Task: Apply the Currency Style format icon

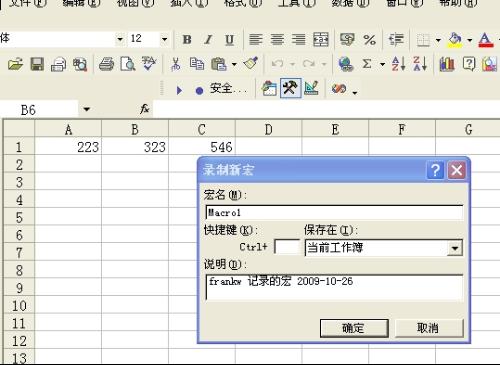Action: (x=347, y=39)
